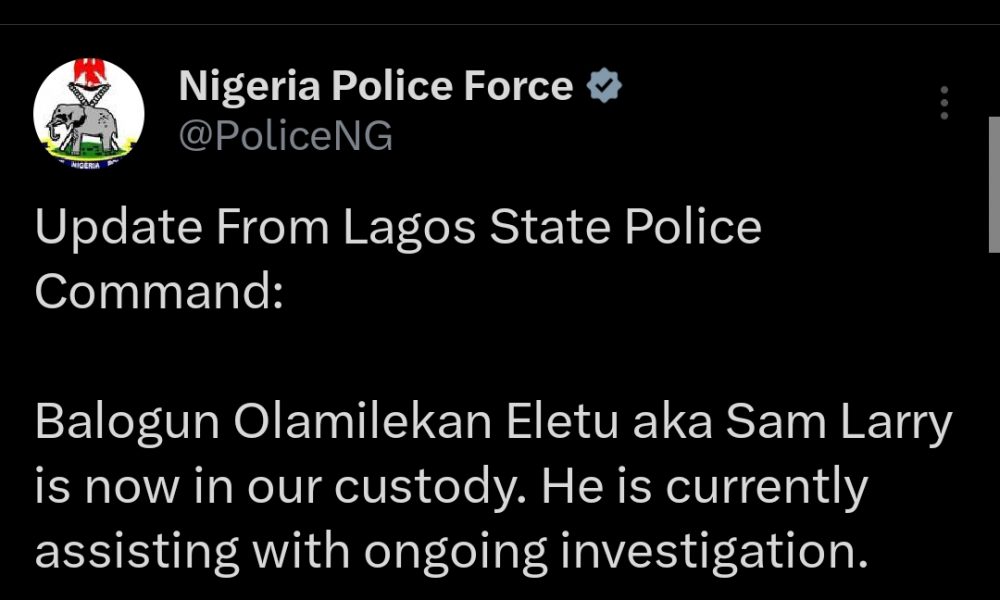
Task: Click the blue verified badge
Action: point(603,87)
